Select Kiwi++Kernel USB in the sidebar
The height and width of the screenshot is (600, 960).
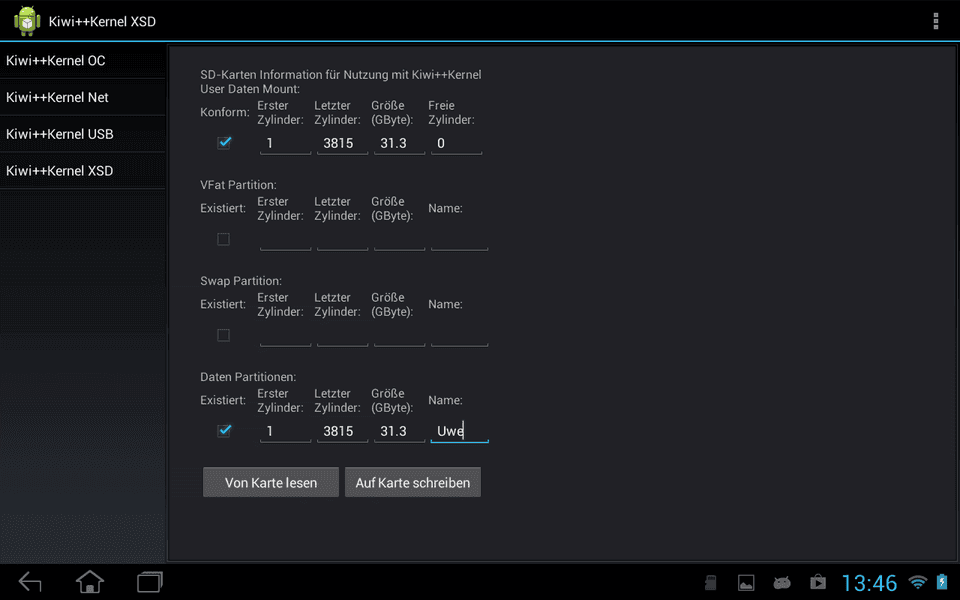pyautogui.click(x=83, y=134)
